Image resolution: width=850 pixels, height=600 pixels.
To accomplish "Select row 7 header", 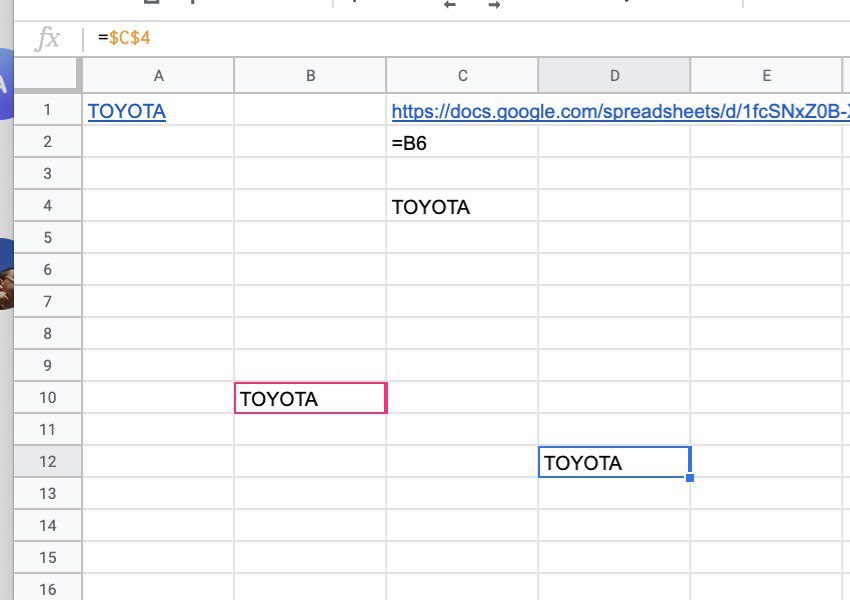I will pos(48,302).
